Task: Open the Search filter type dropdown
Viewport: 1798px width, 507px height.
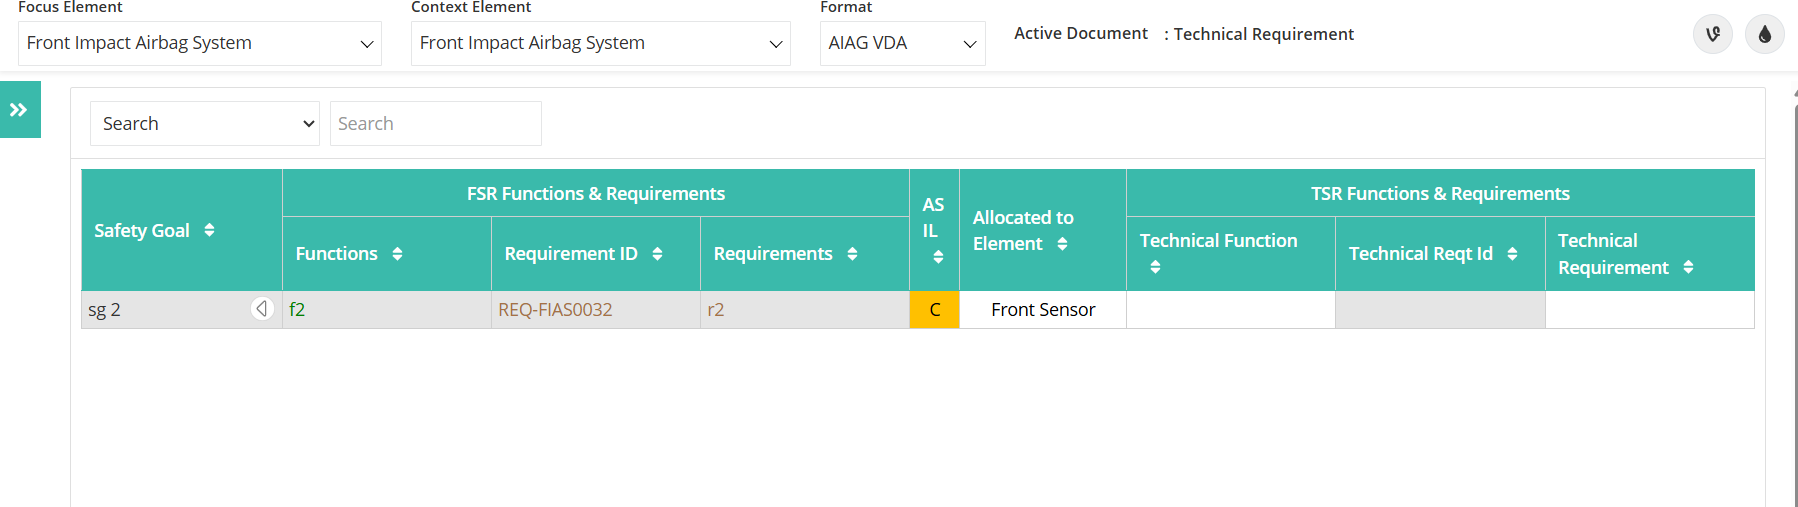Action: coord(205,123)
